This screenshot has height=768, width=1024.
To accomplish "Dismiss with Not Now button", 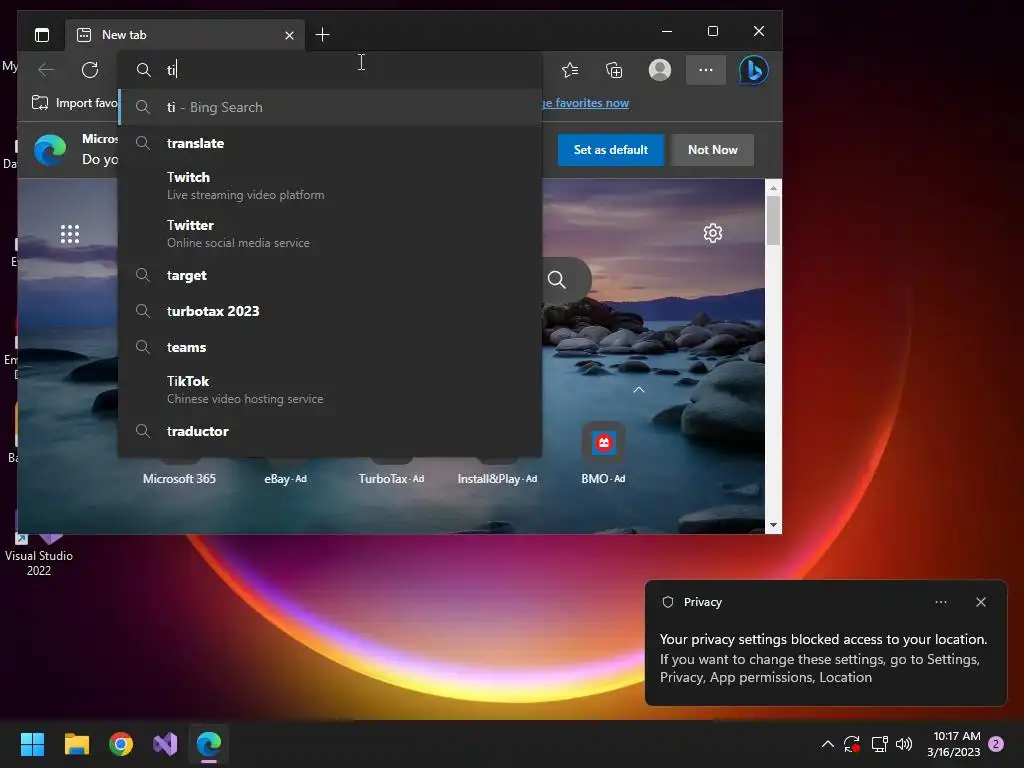I will point(712,150).
